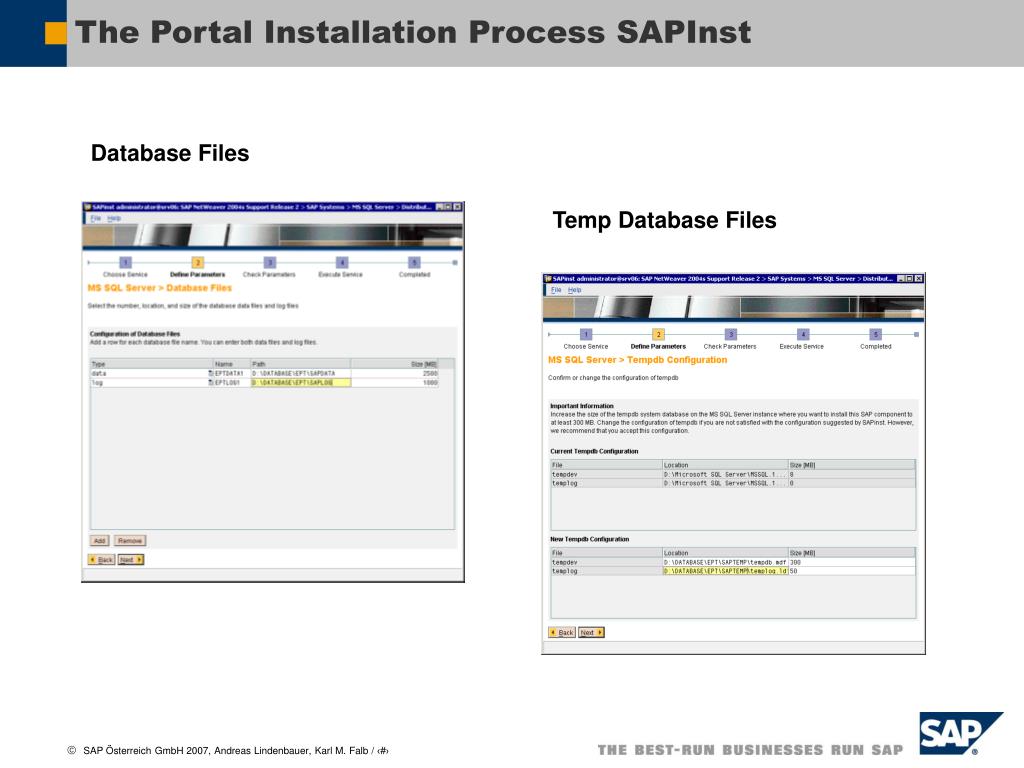Image resolution: width=1024 pixels, height=768 pixels.
Task: Maximize the Tempdb Configuration SAPinst window
Action: pyautogui.click(x=909, y=278)
